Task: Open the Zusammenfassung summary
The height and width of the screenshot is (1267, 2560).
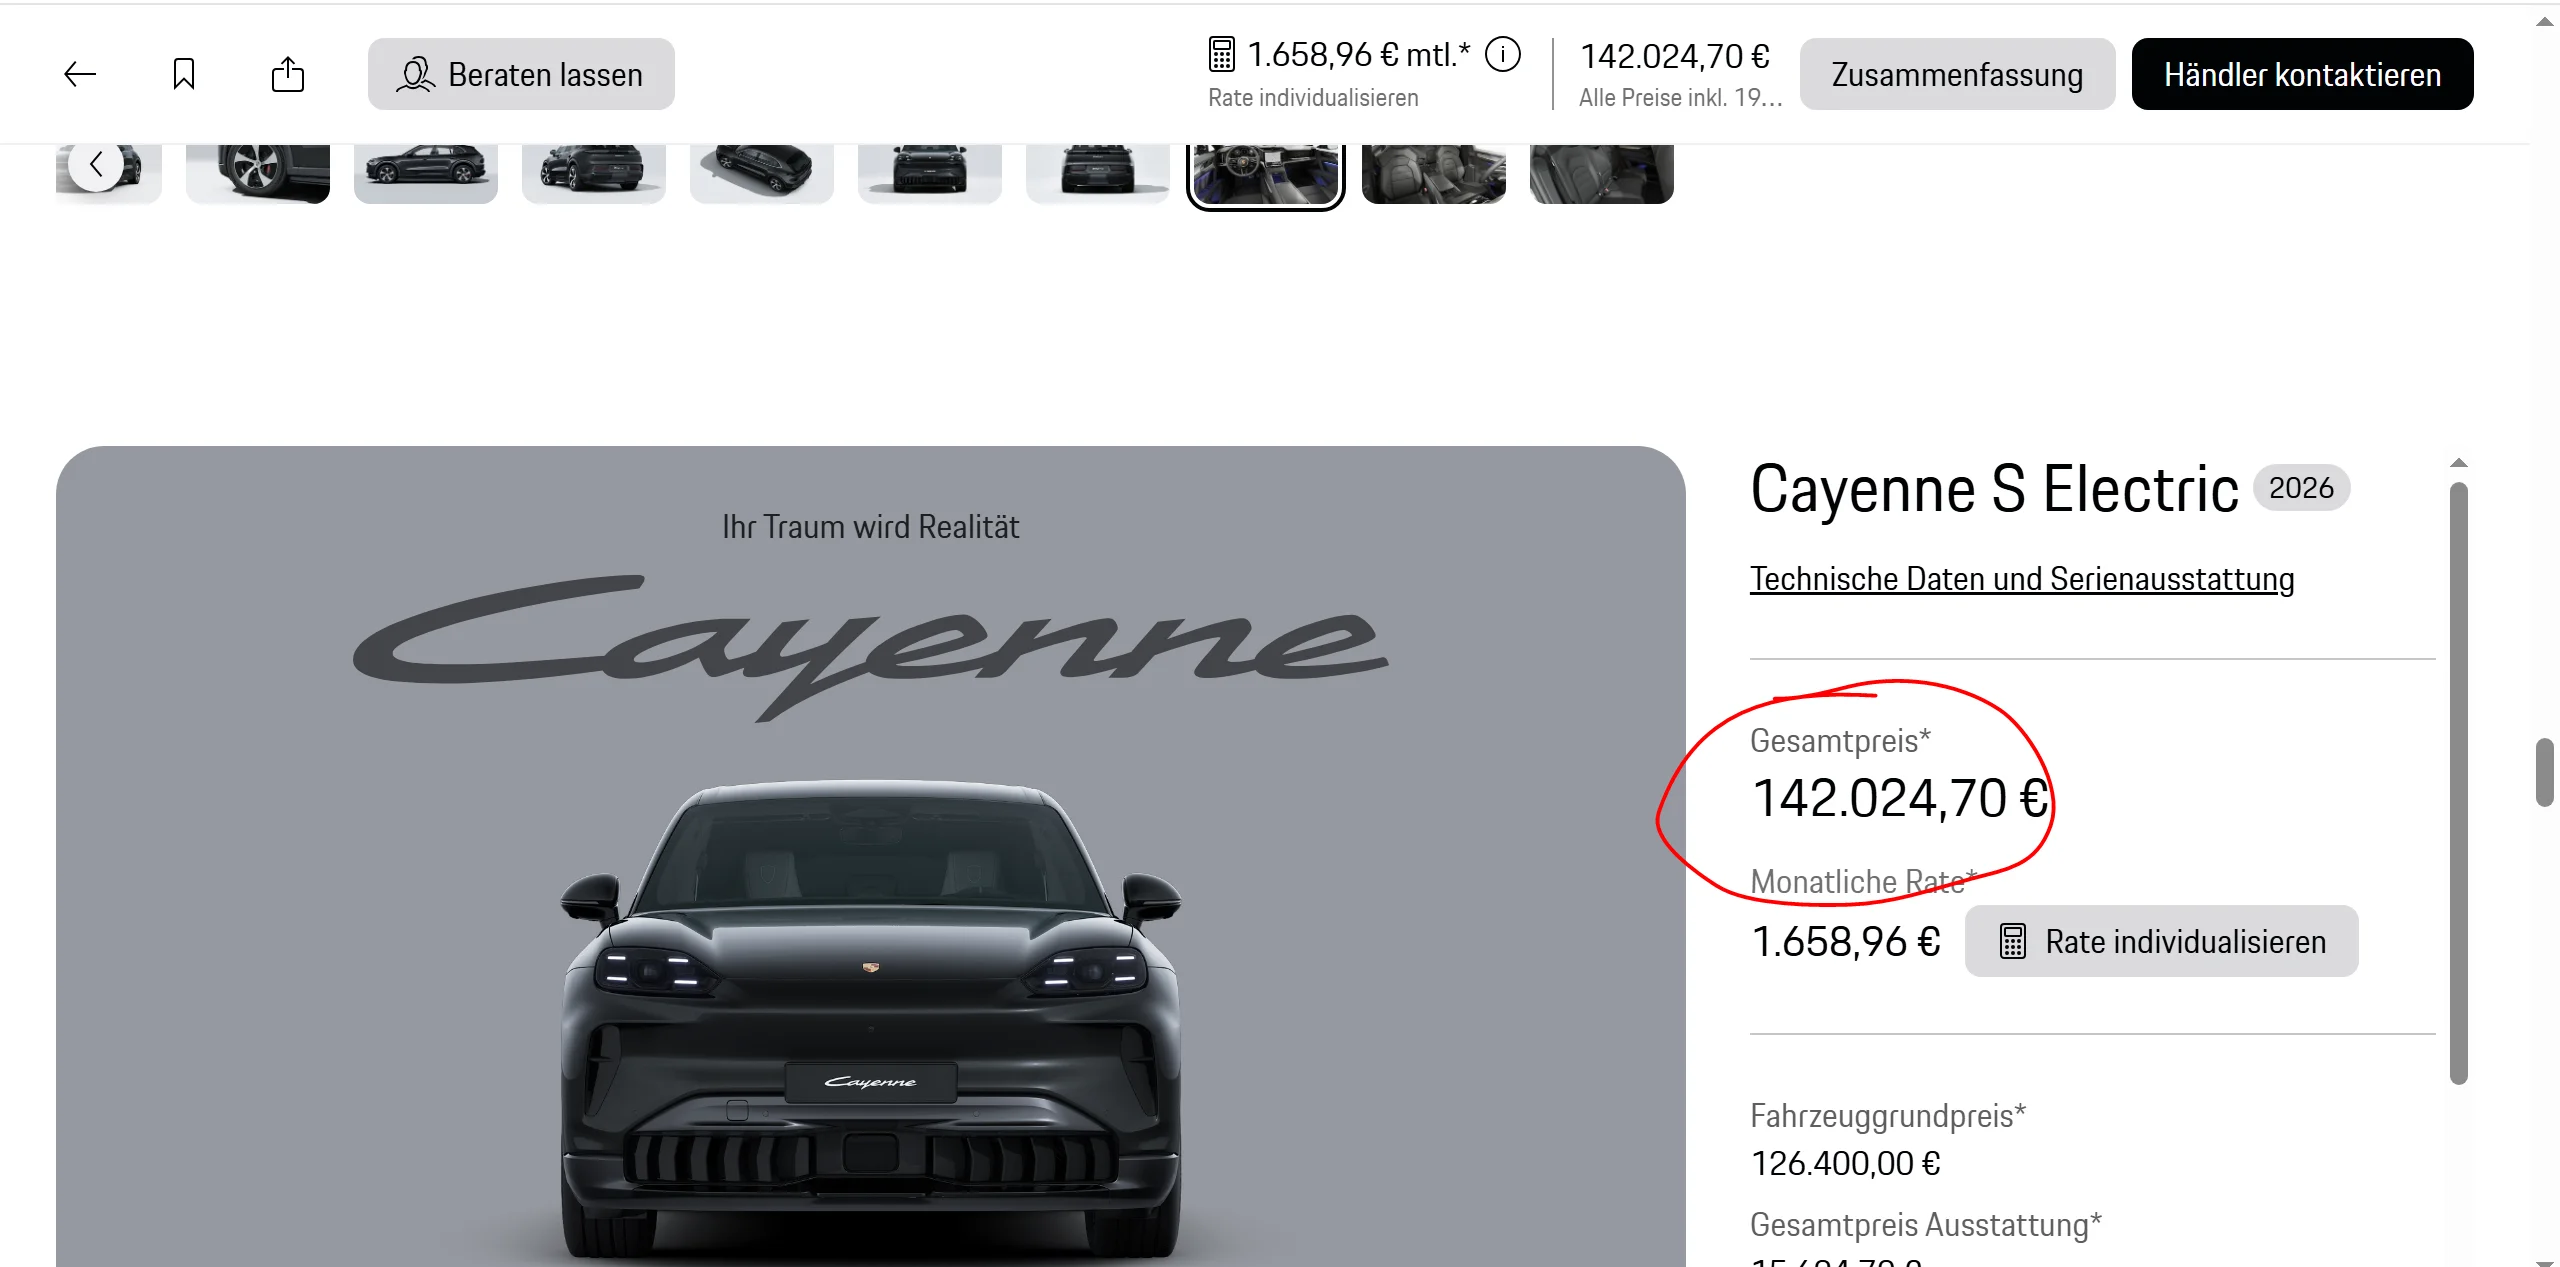Action: 1957,74
